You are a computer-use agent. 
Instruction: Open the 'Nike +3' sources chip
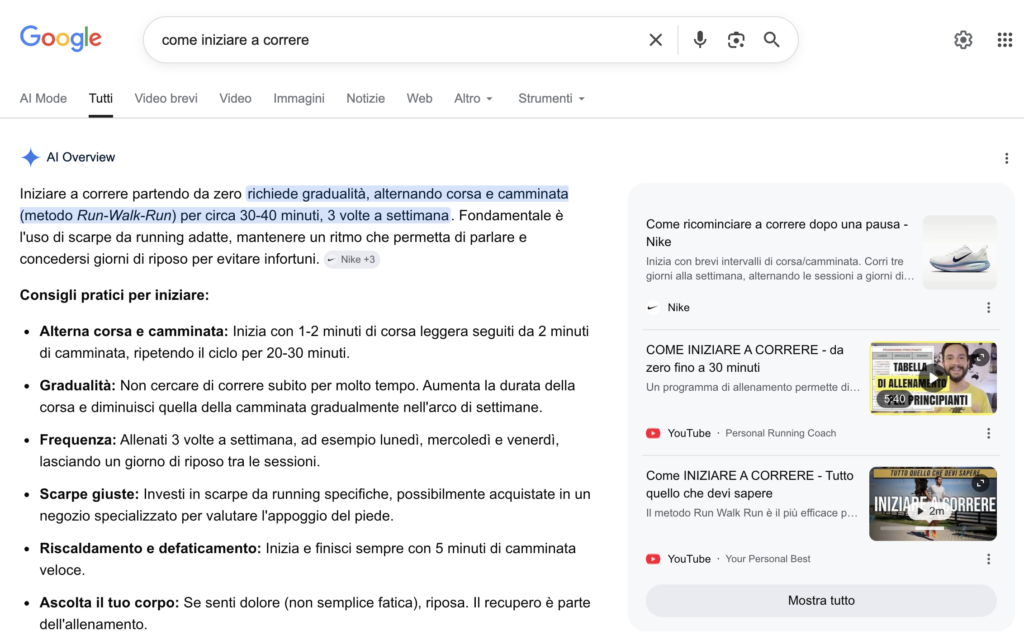pos(352,259)
